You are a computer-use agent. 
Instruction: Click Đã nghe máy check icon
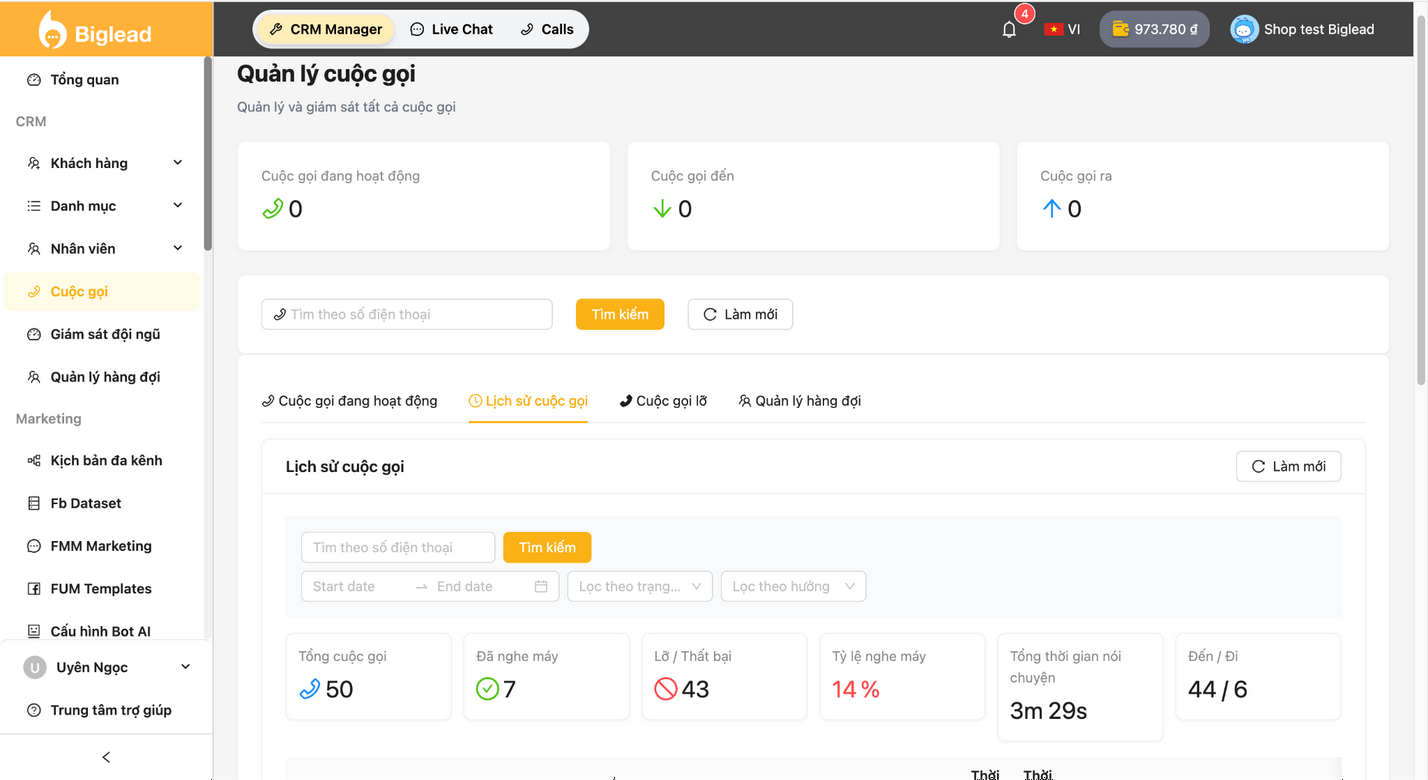(x=487, y=689)
